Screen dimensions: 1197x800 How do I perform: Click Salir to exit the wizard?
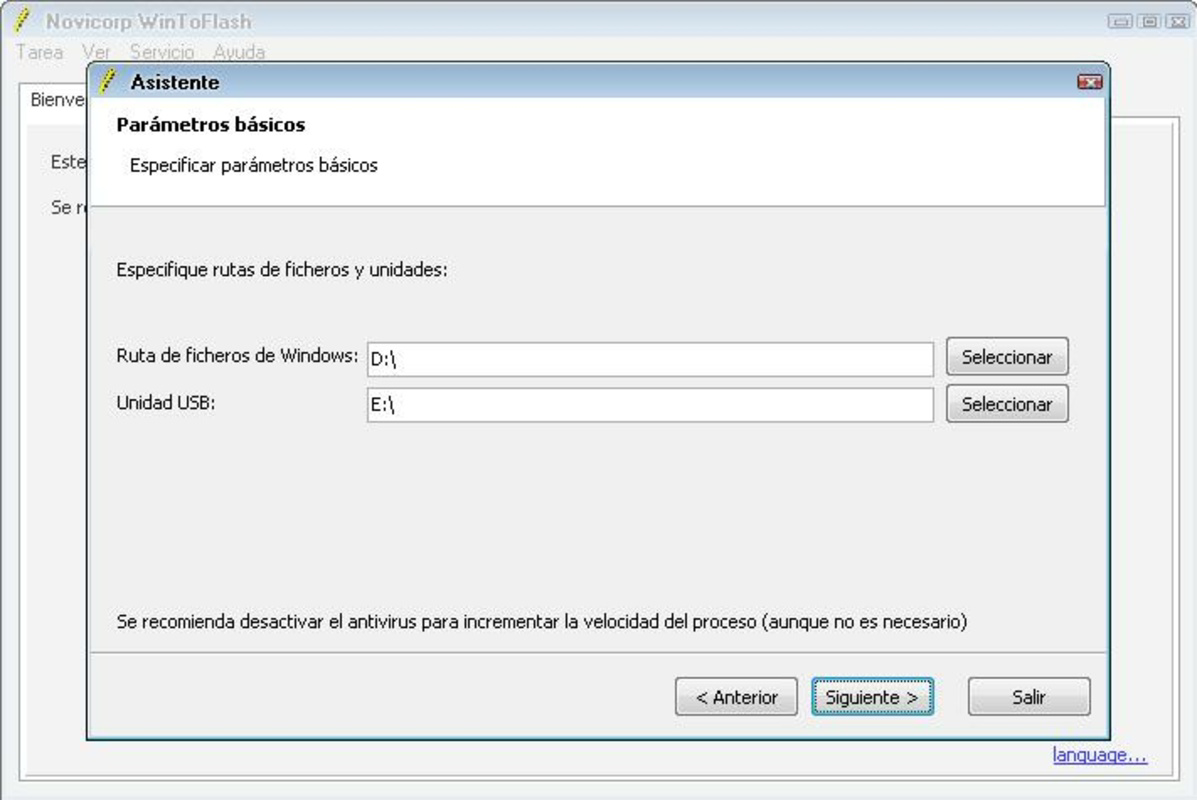tap(1028, 697)
